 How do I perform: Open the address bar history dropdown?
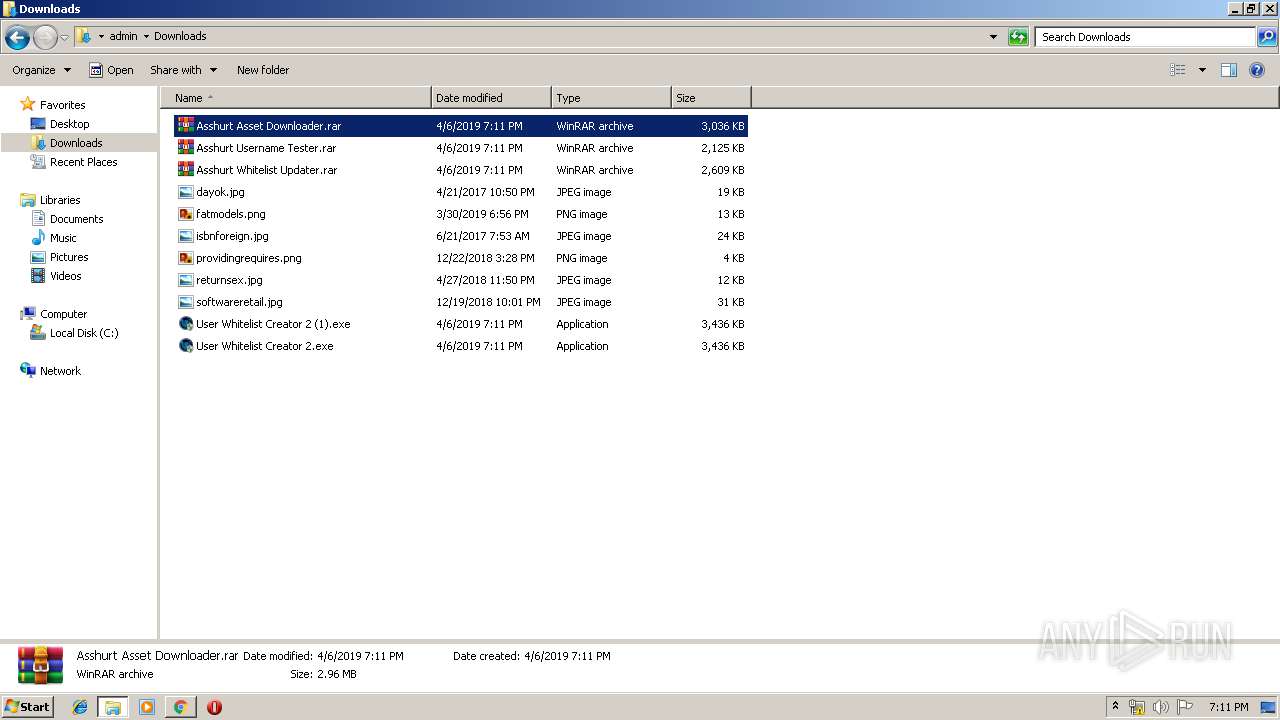click(993, 37)
